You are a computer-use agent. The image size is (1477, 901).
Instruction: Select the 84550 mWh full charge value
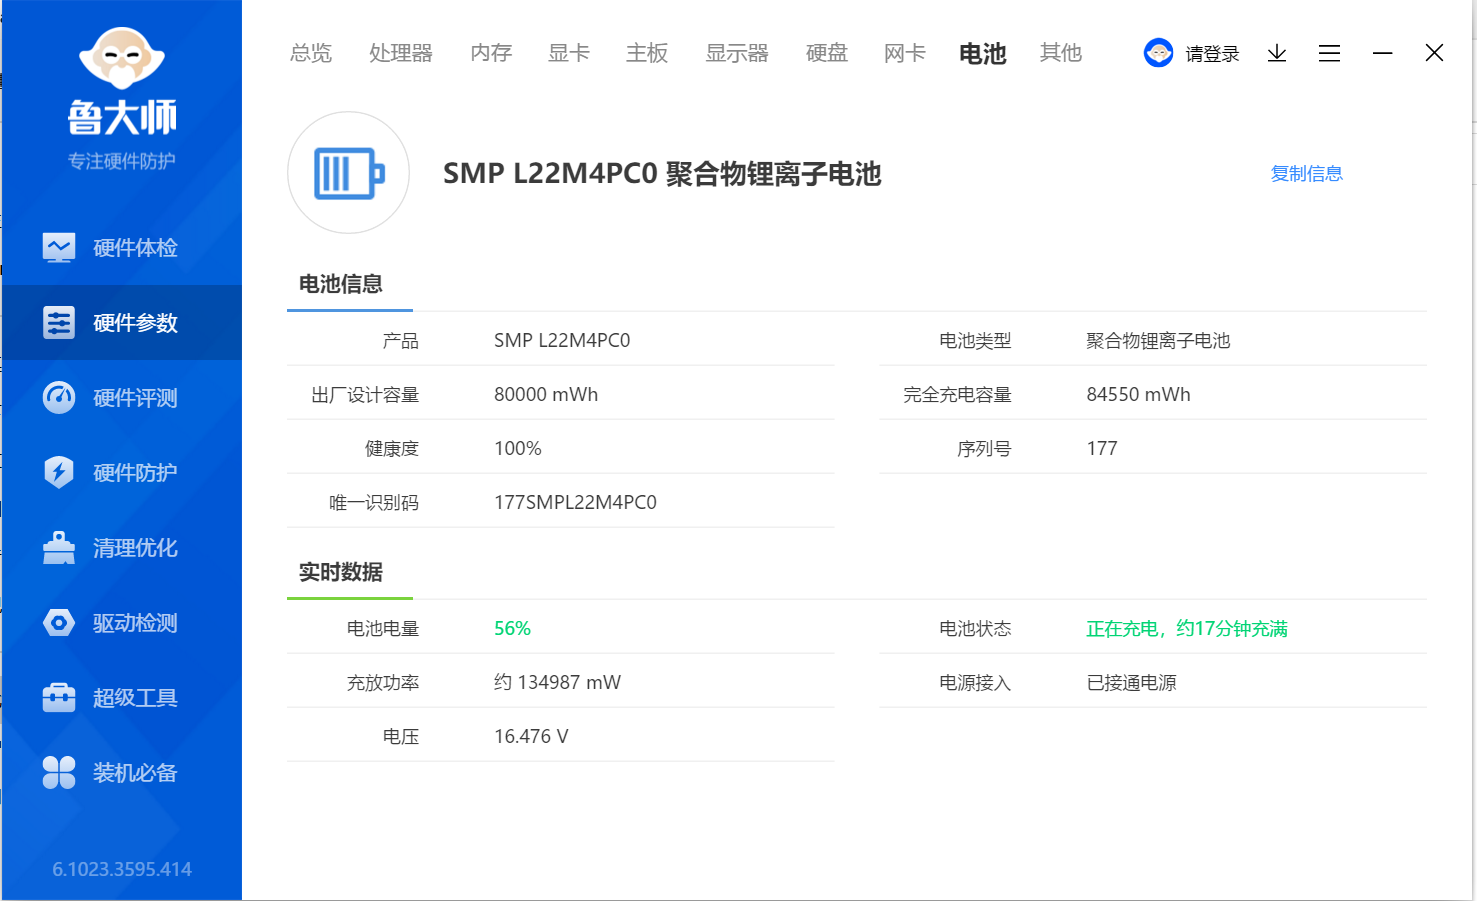(x=1139, y=395)
